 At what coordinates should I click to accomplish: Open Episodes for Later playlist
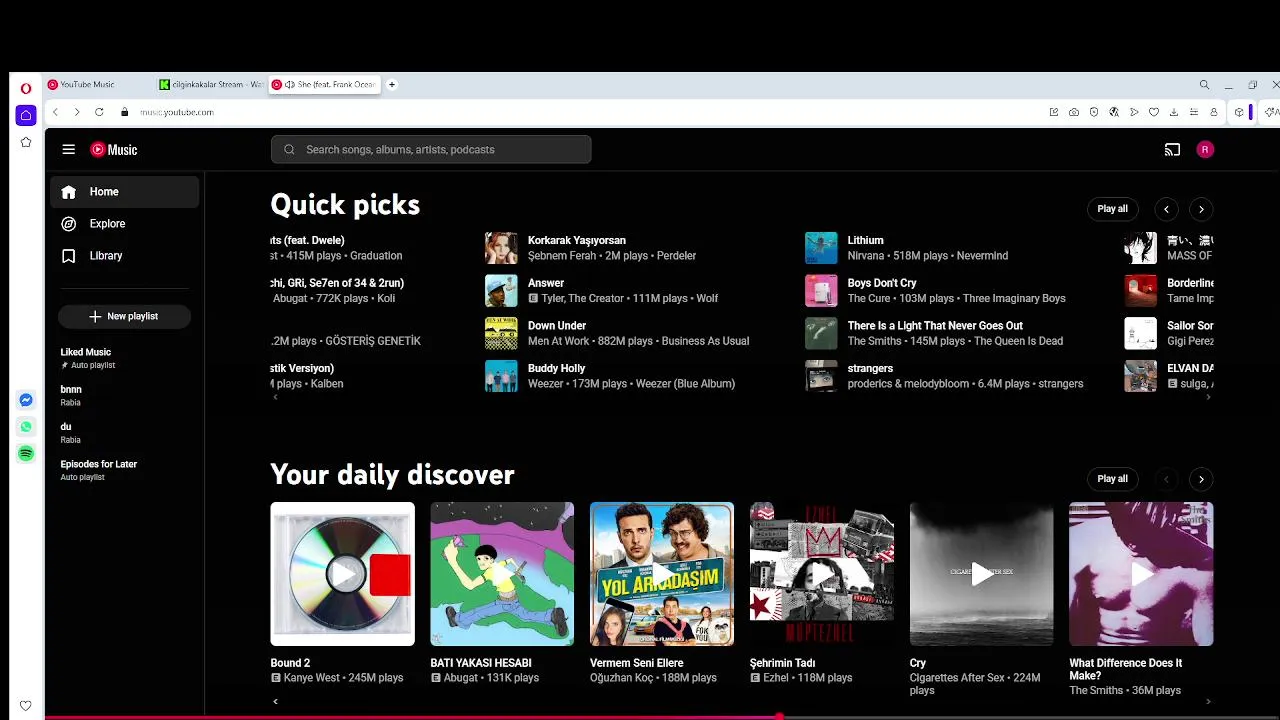click(124, 470)
